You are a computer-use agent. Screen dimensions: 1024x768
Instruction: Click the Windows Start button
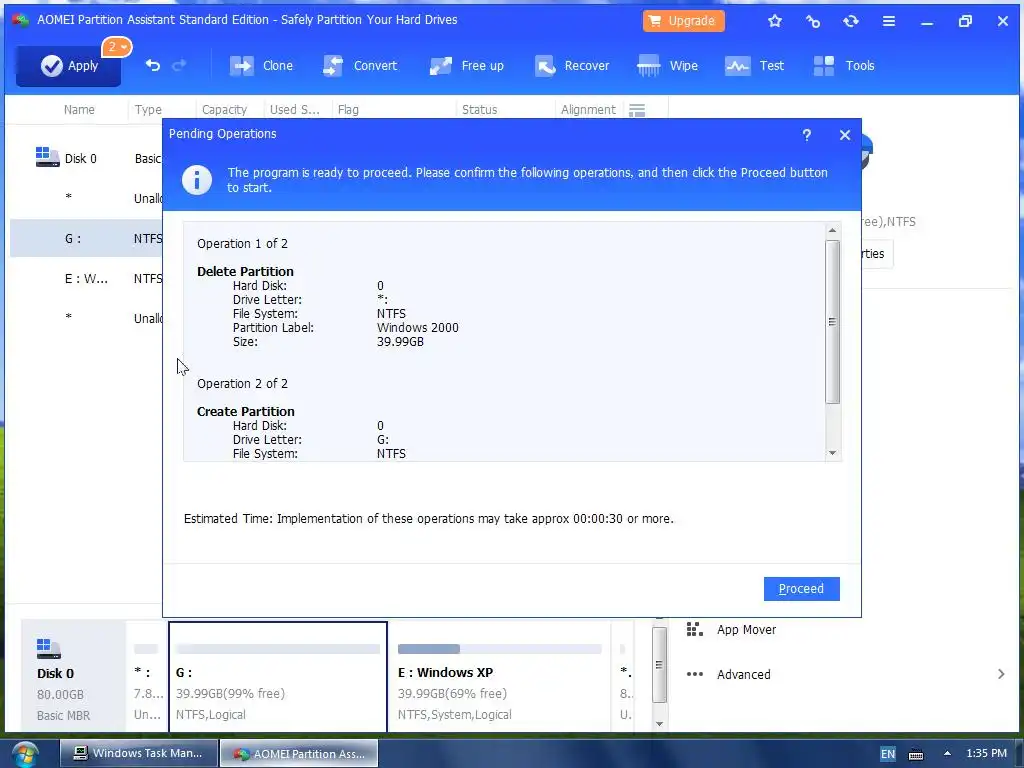[x=25, y=754]
